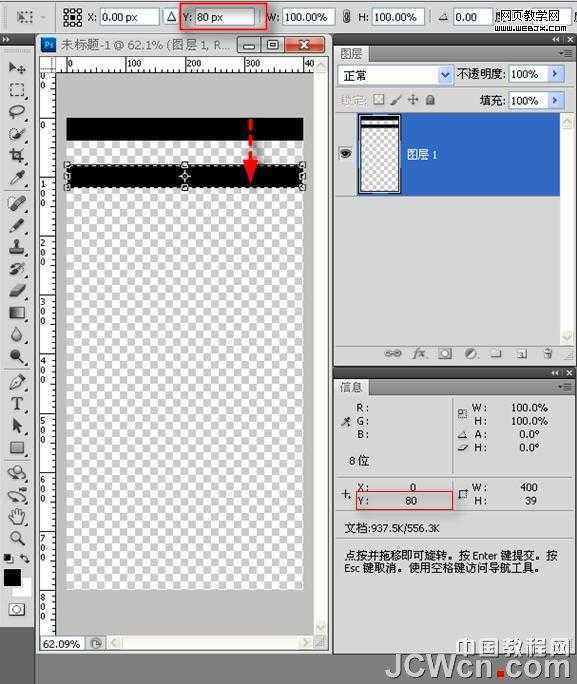Click the 图层 1 layer thumbnail
This screenshot has width=577, height=684.
379,154
